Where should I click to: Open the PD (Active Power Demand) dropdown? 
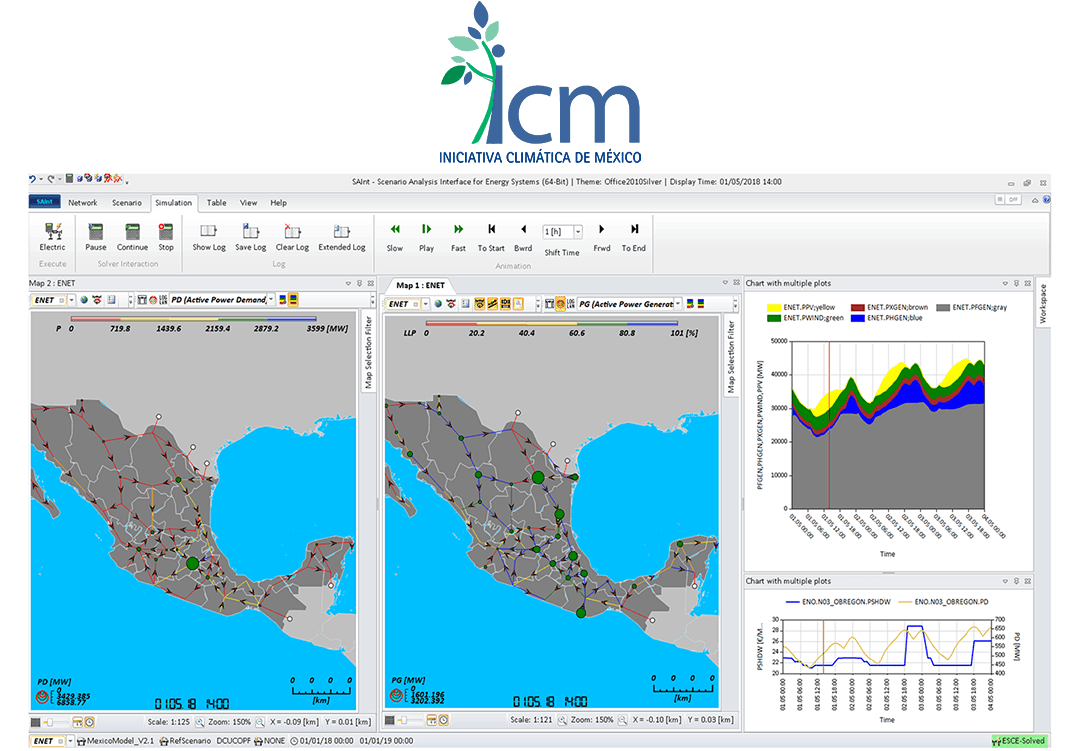(x=270, y=300)
